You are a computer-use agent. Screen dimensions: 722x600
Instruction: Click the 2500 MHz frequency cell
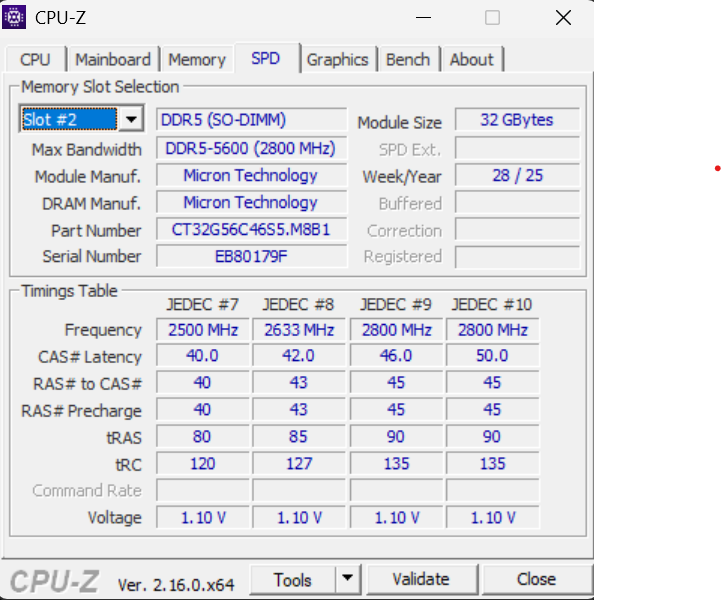(x=203, y=330)
